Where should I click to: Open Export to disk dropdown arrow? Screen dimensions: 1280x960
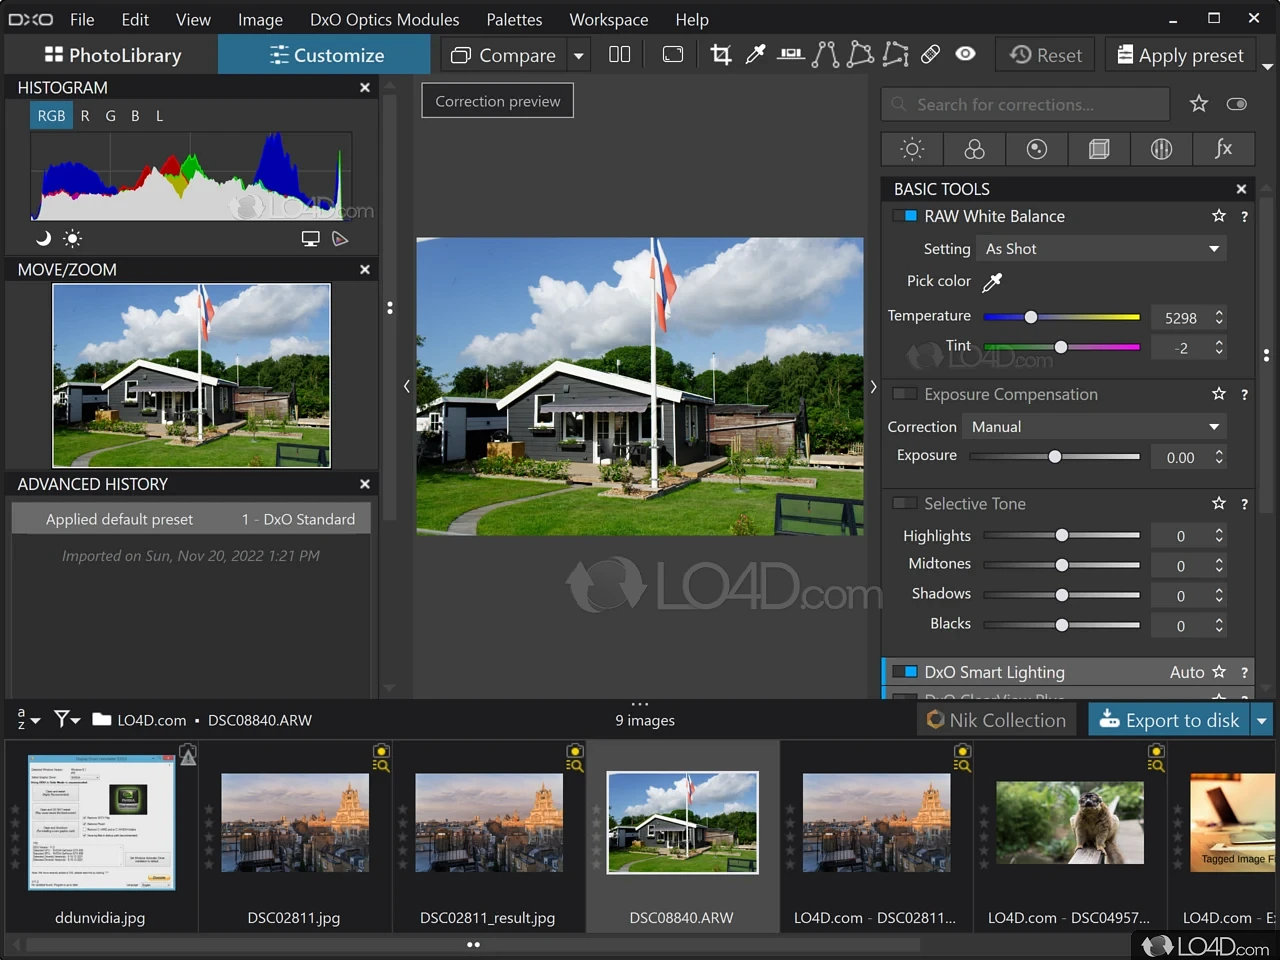[1262, 720]
